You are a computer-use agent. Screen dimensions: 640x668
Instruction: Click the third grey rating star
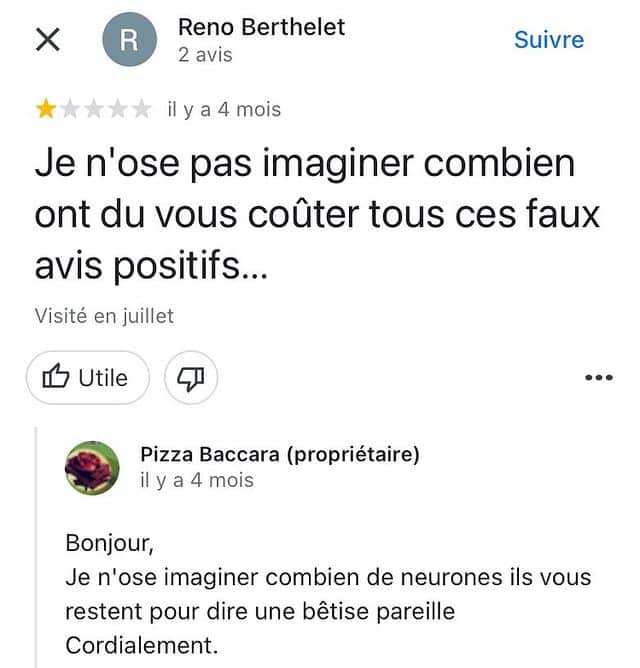tap(94, 109)
